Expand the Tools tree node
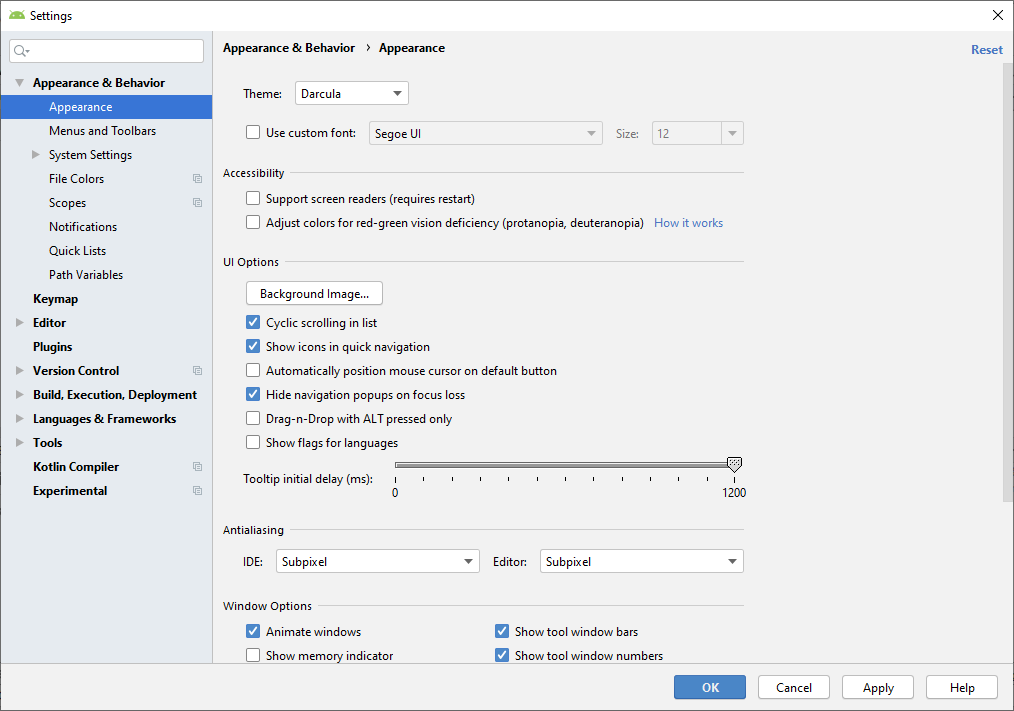Viewport: 1014px width, 711px height. pos(19,443)
